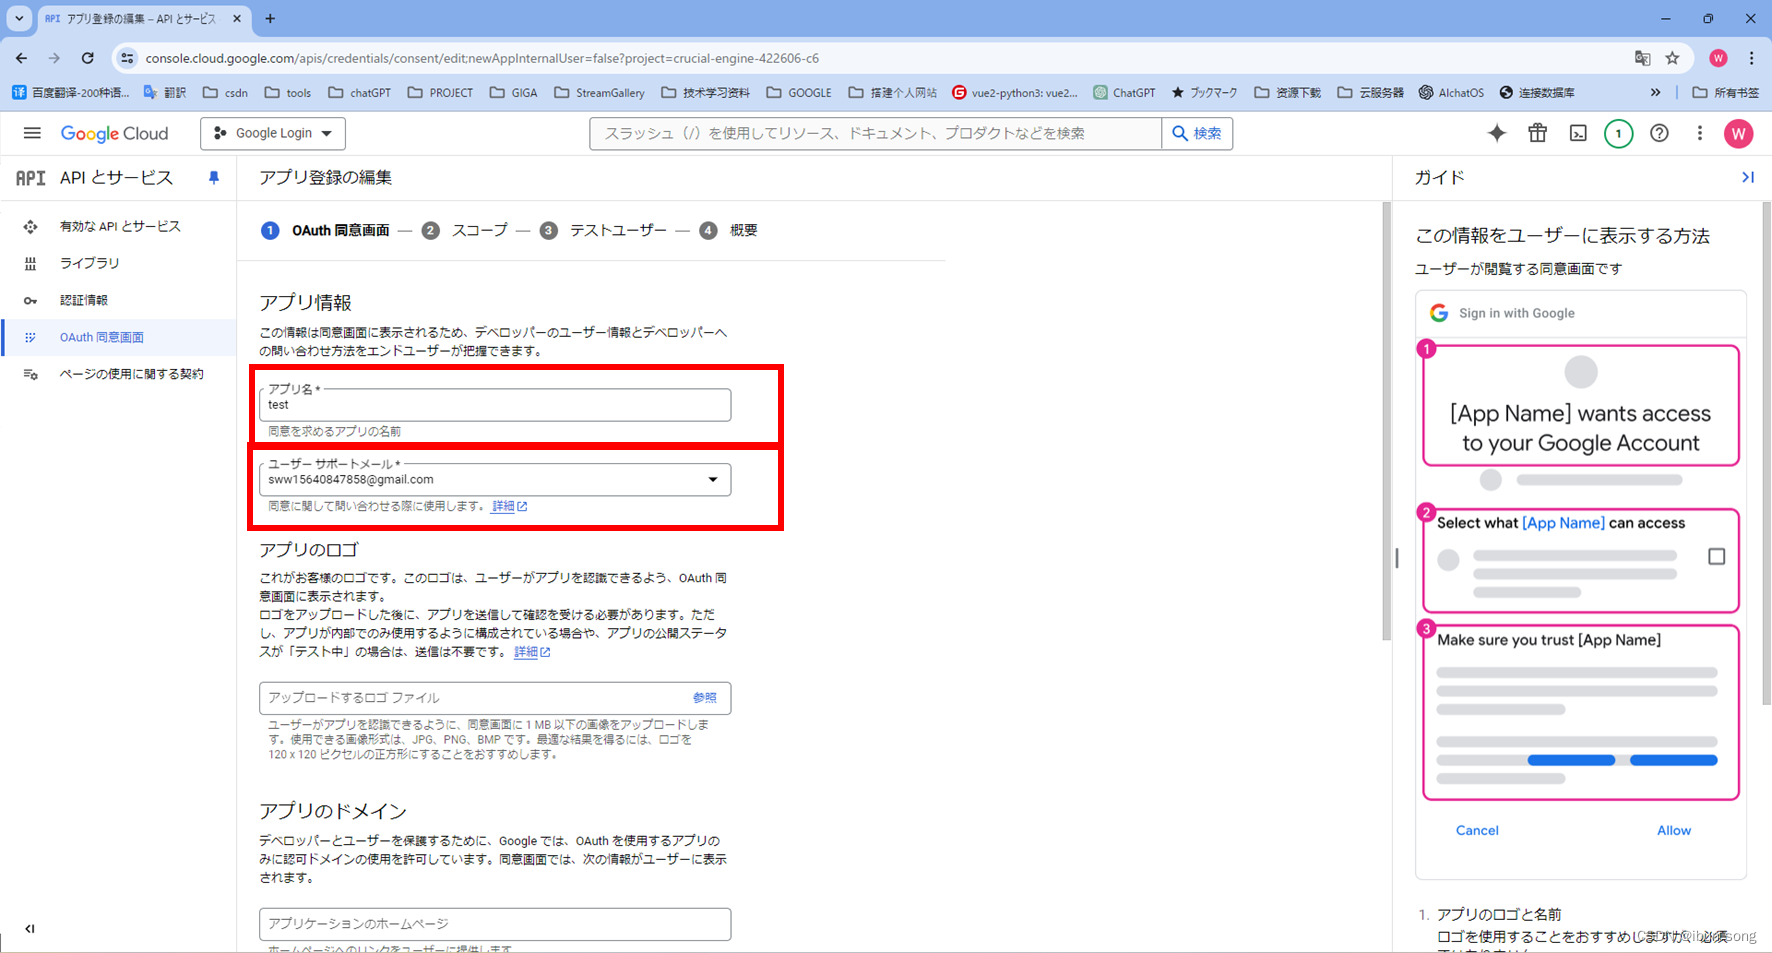
Task: Activate Cloud Shell terminal icon
Action: point(1578,133)
